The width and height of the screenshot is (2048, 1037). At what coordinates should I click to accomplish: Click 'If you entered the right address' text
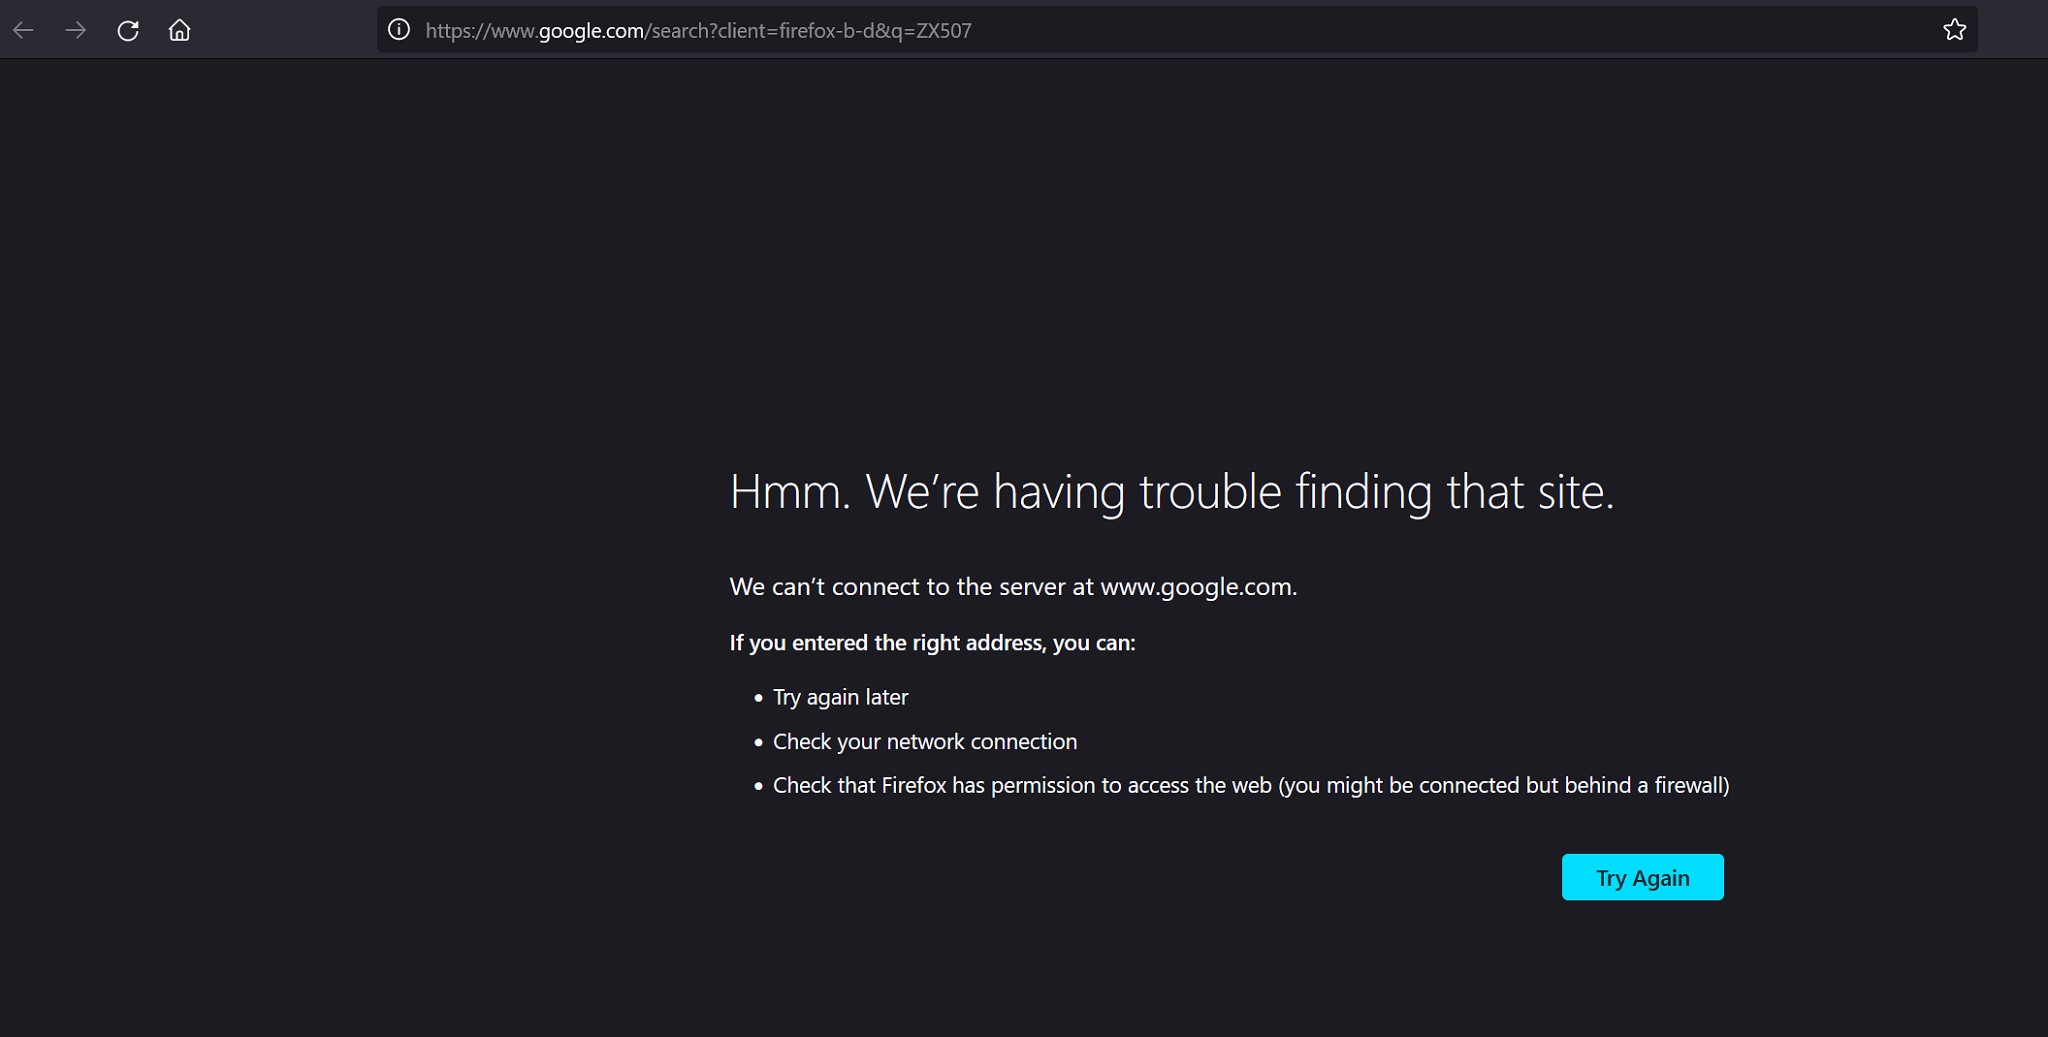click(x=931, y=643)
